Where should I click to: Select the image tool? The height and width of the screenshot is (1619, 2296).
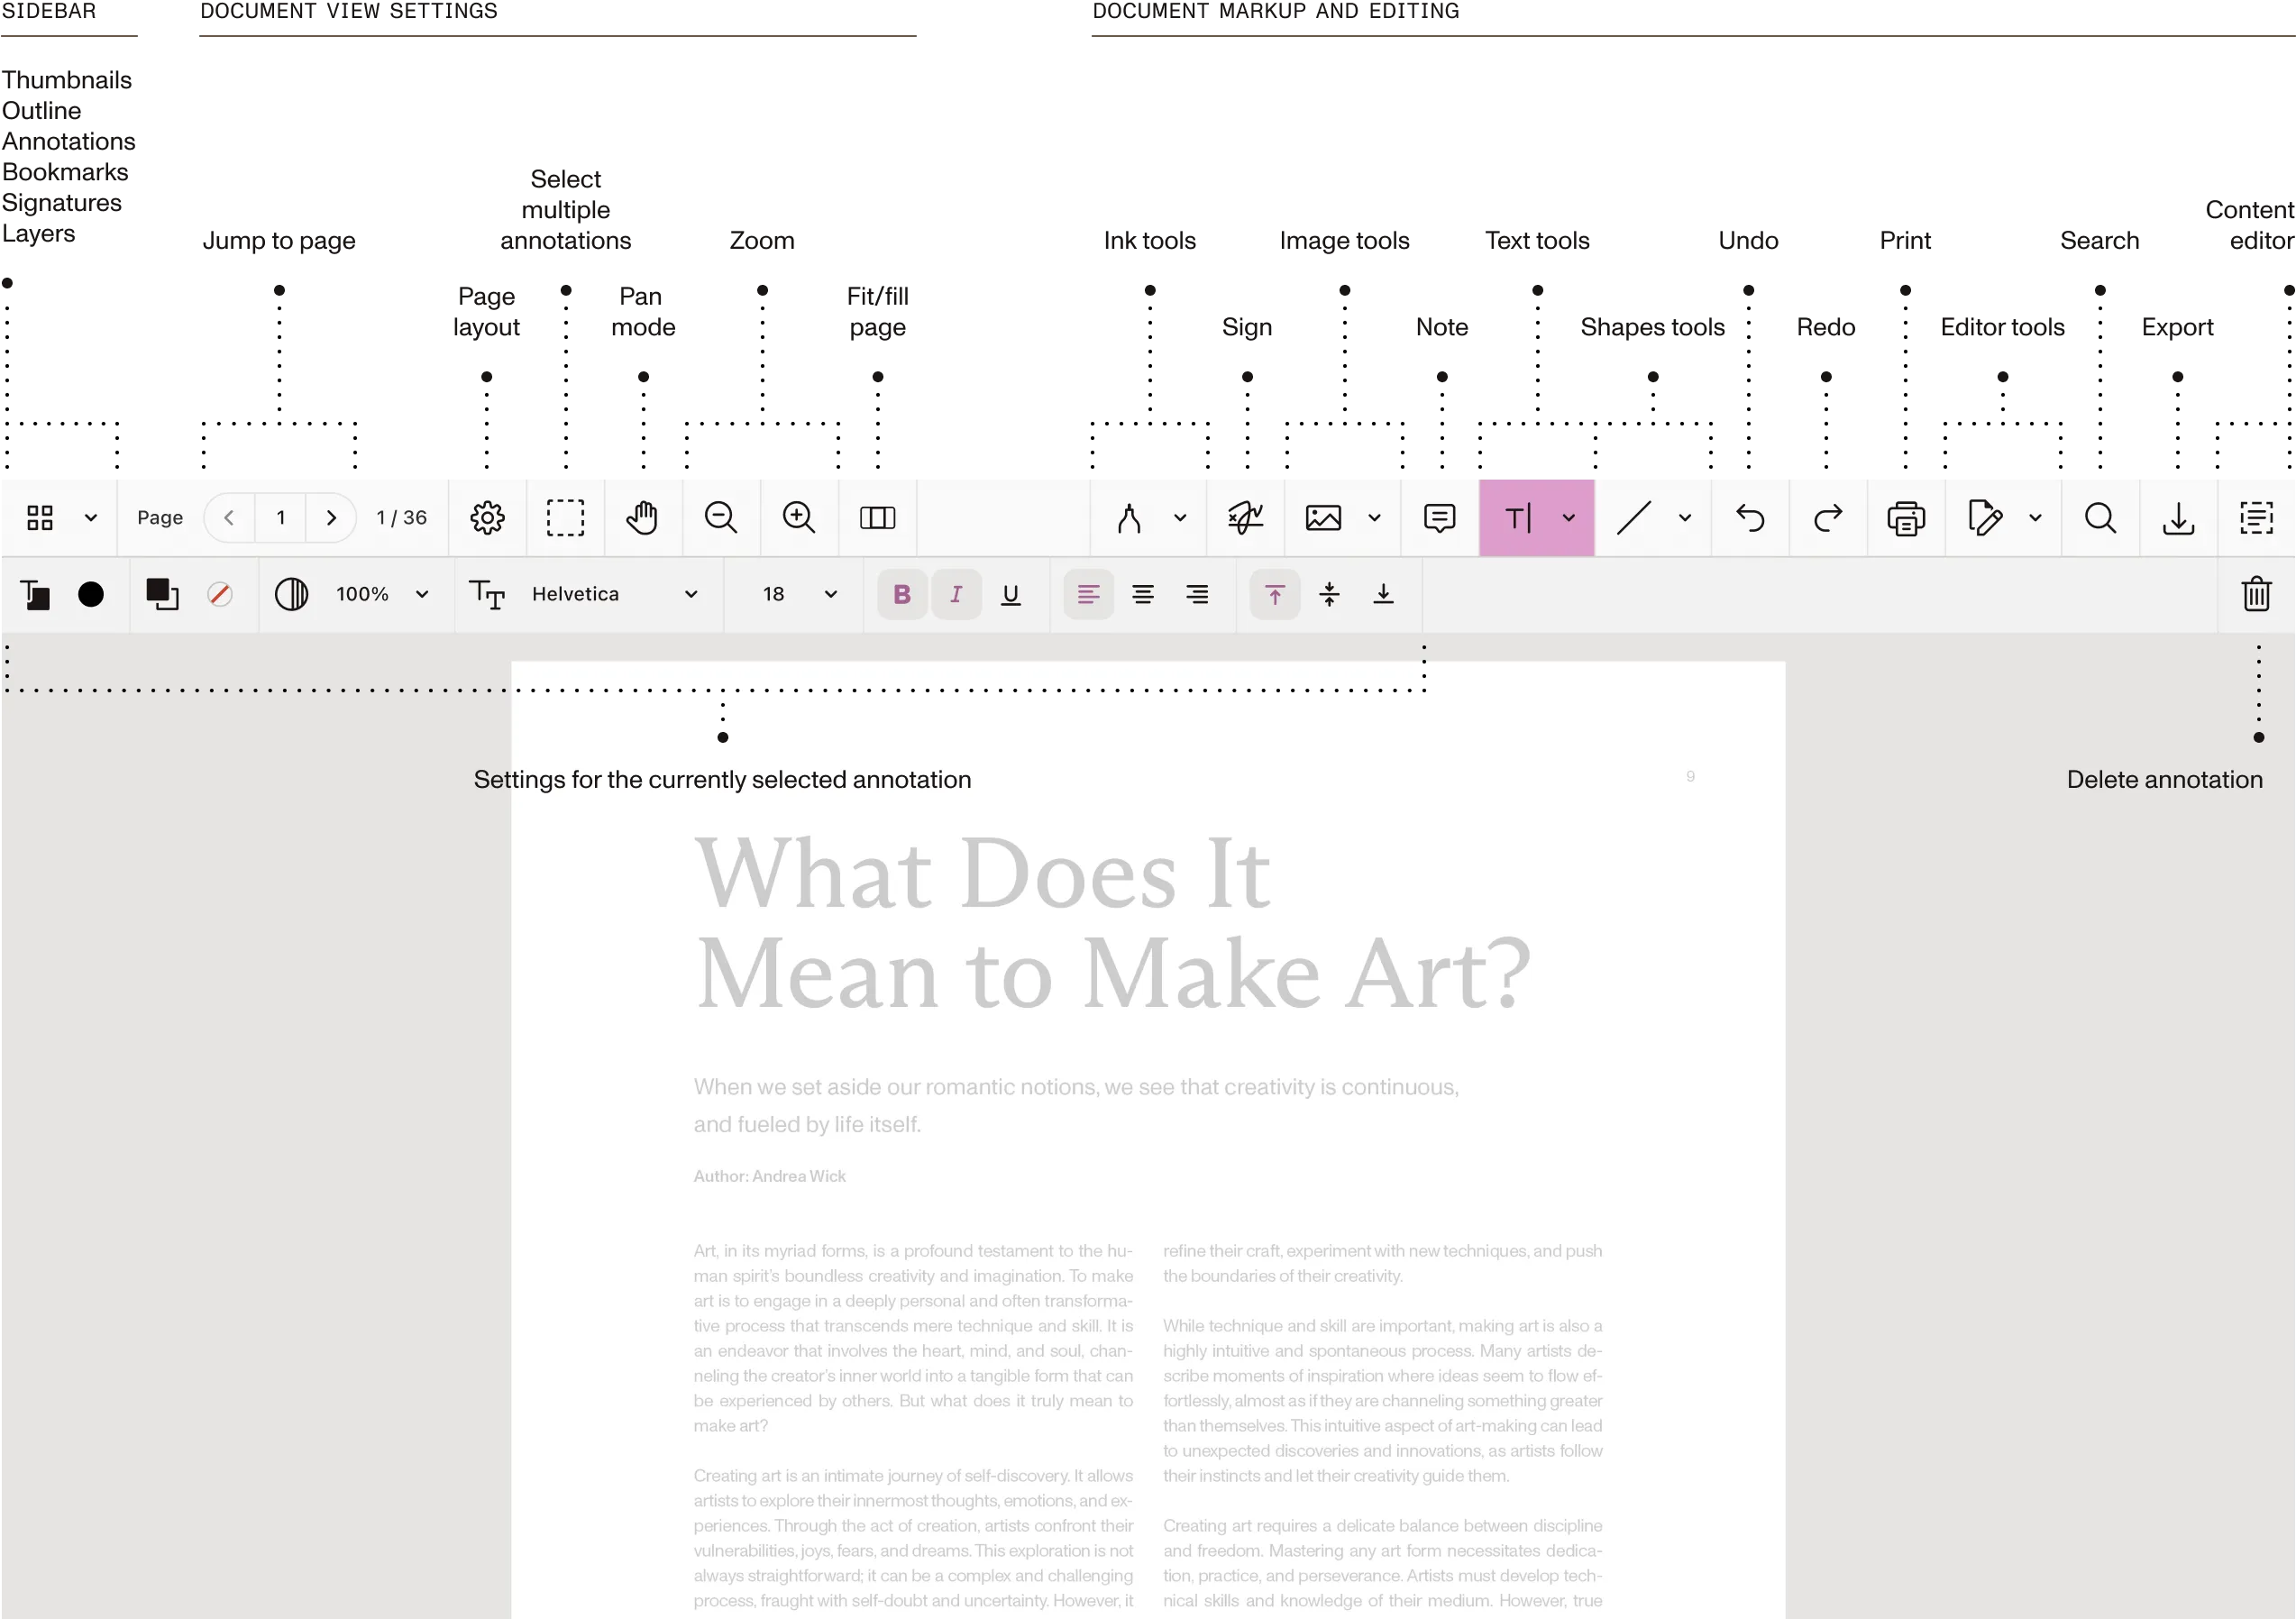1323,518
